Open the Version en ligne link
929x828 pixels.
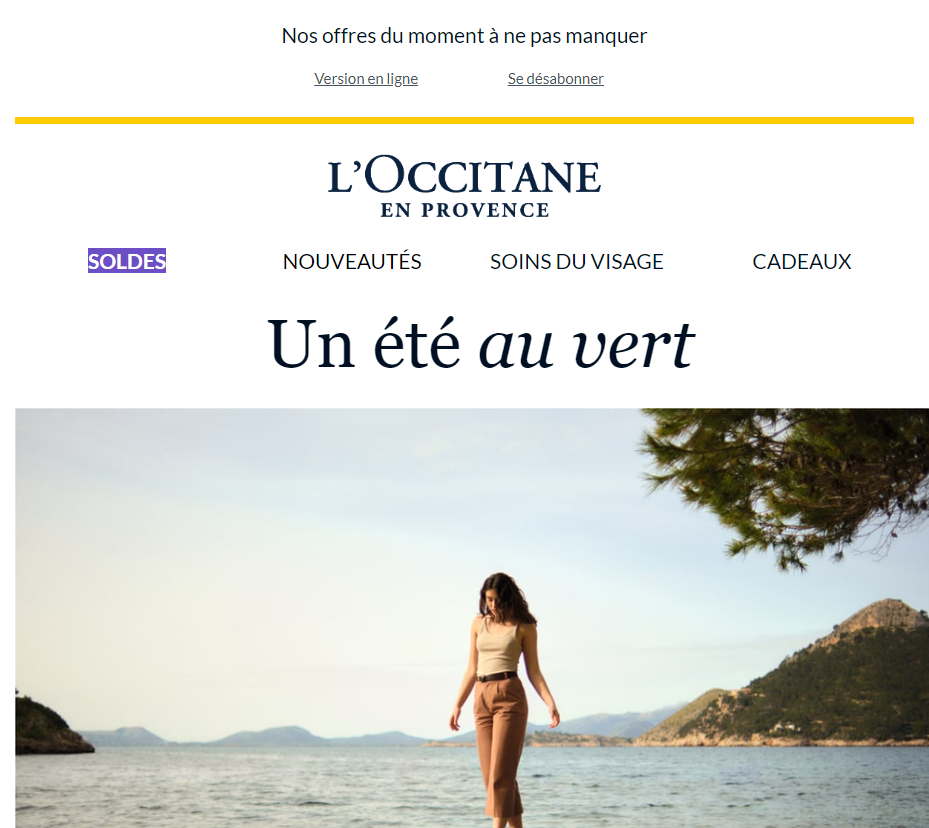(x=366, y=79)
